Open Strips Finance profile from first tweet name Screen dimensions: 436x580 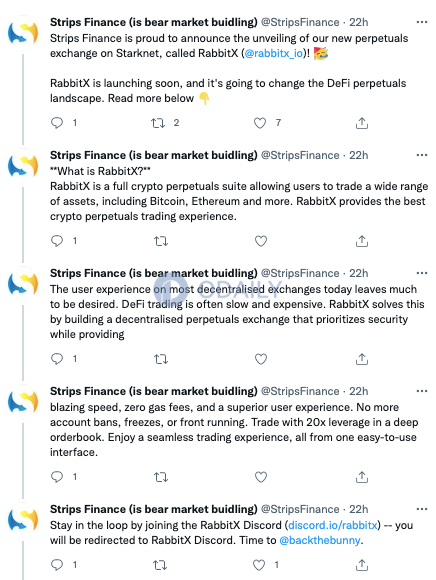[x=153, y=22]
